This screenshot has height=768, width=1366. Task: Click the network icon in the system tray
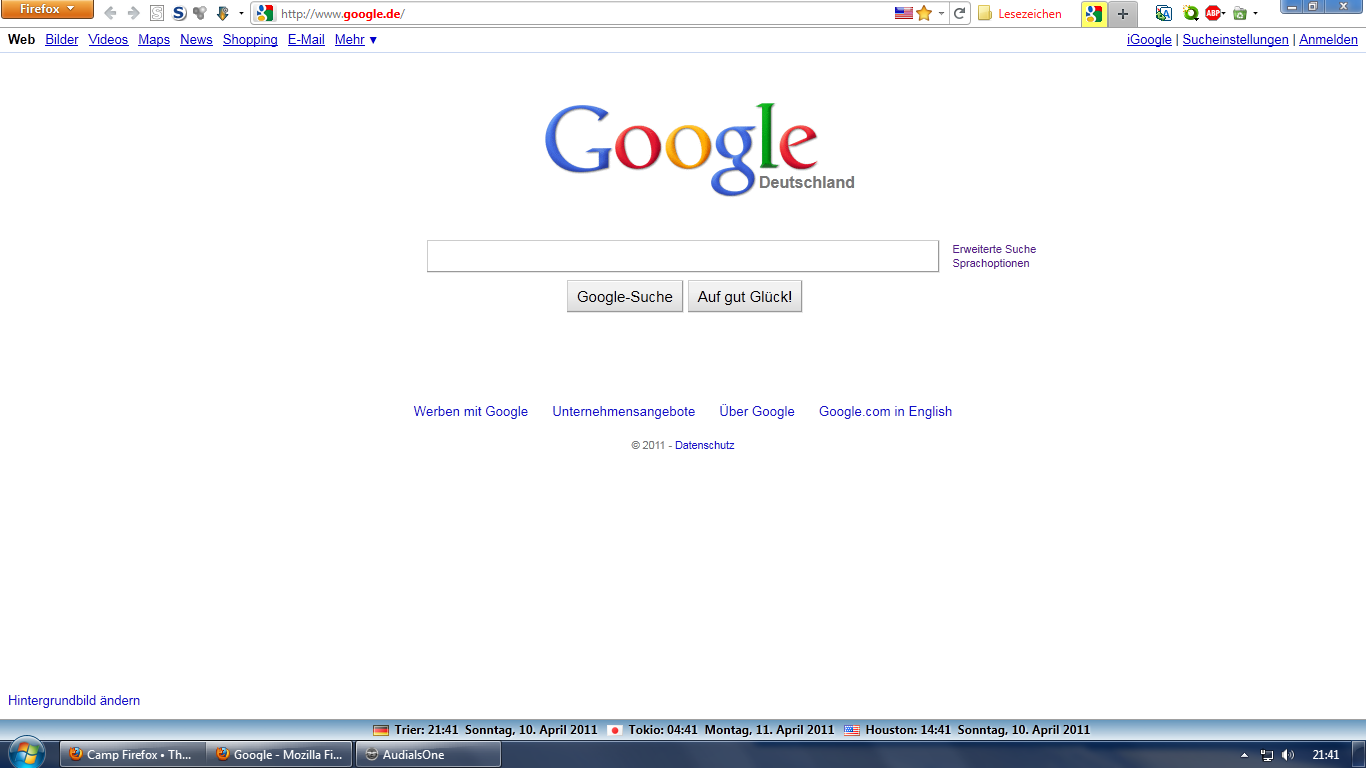pos(1267,755)
